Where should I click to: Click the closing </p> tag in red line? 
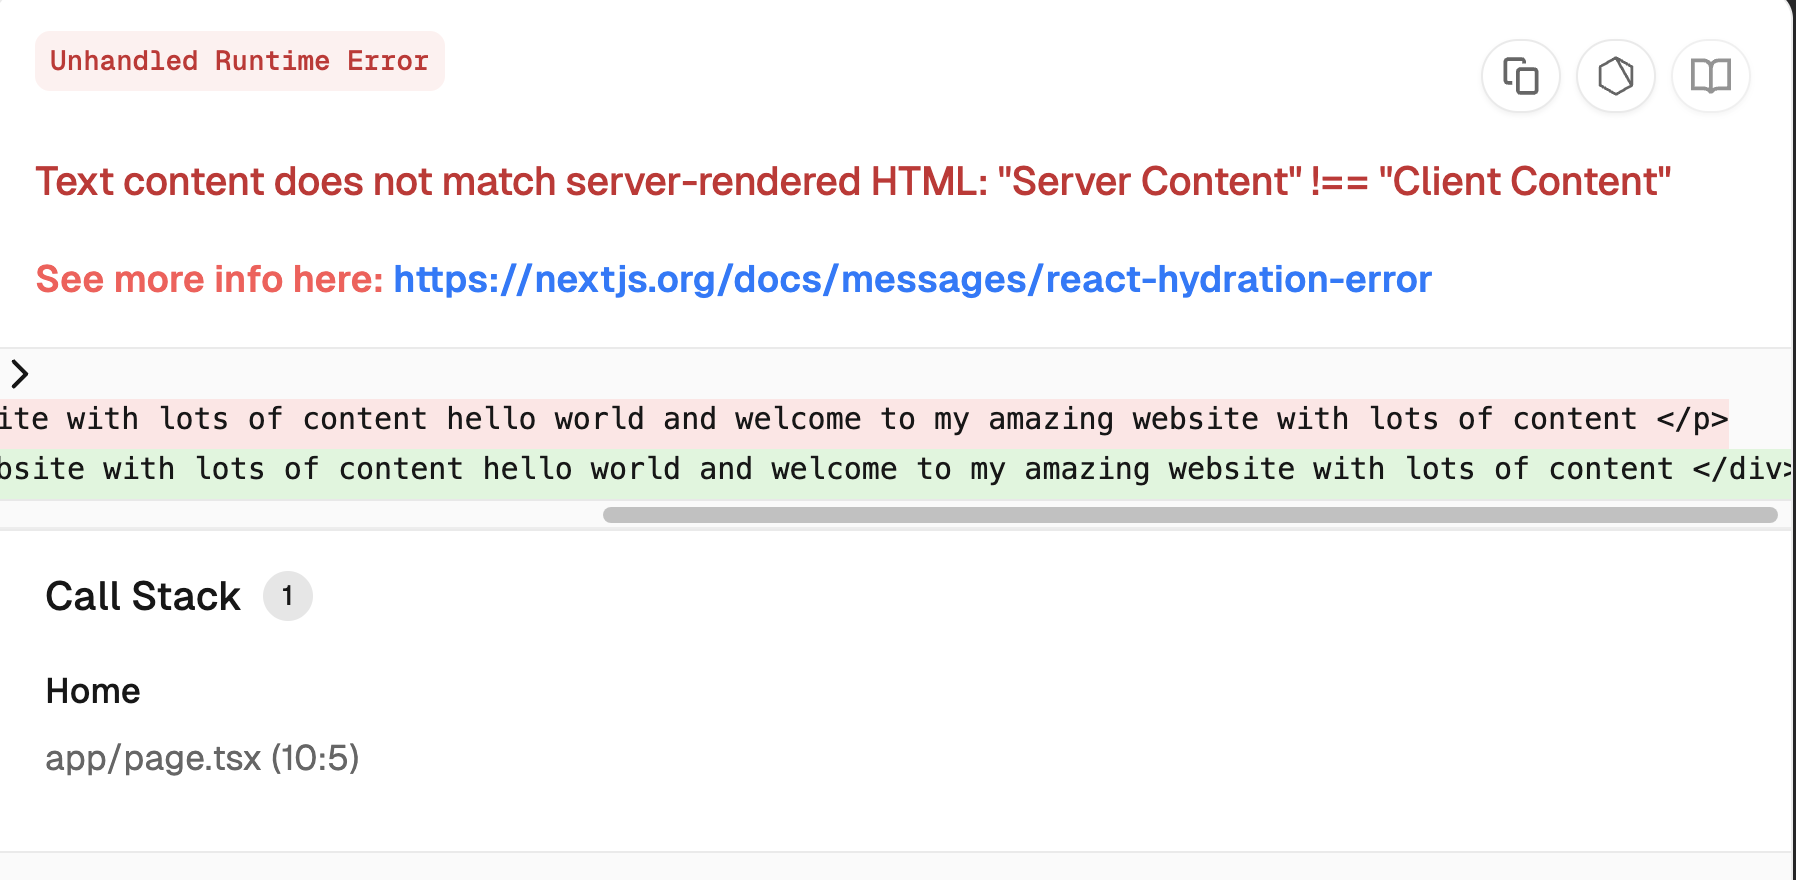click(1692, 419)
